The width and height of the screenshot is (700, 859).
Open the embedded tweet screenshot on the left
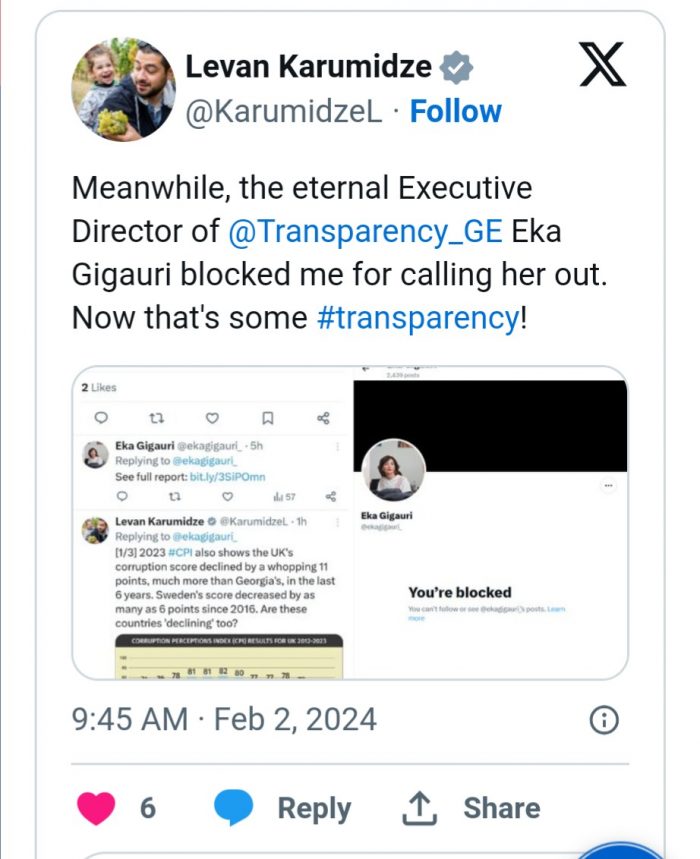[213, 523]
